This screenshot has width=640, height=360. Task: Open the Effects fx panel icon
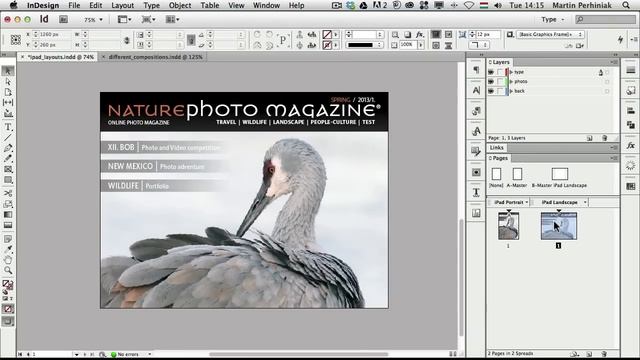click(x=631, y=145)
